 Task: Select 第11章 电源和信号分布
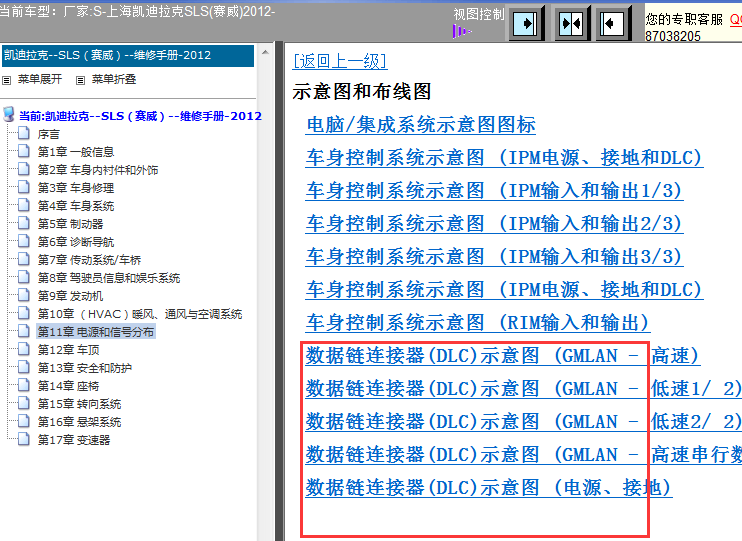coord(96,332)
